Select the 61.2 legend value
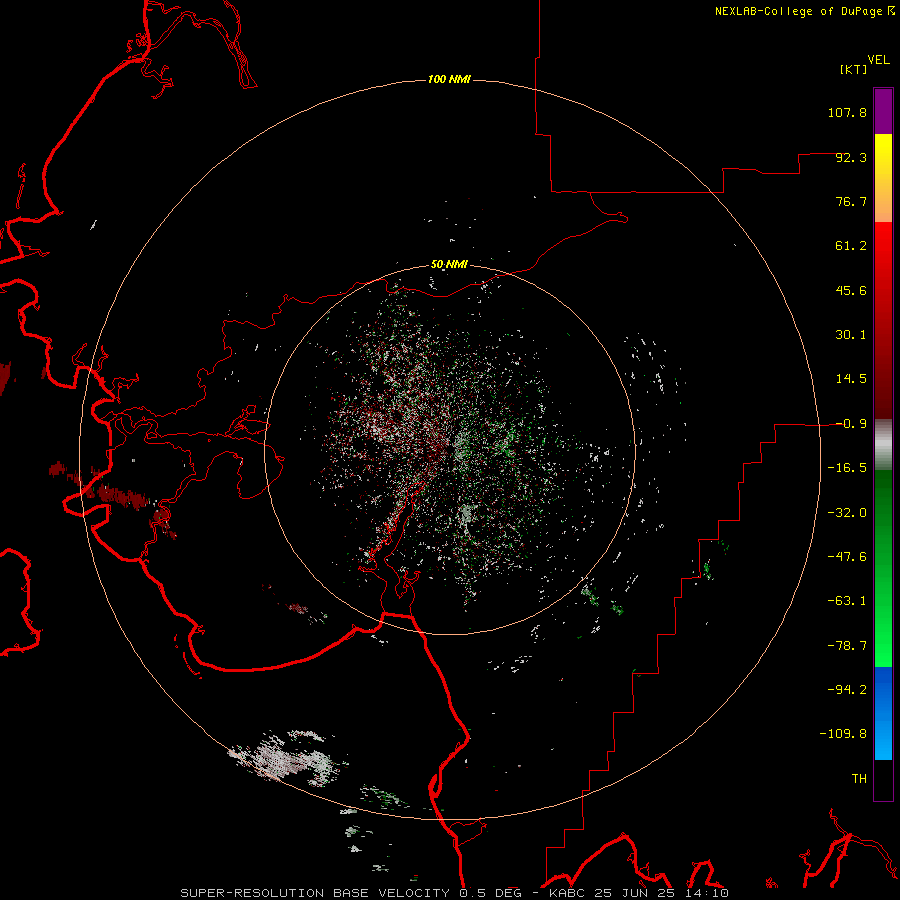 [x=851, y=246]
